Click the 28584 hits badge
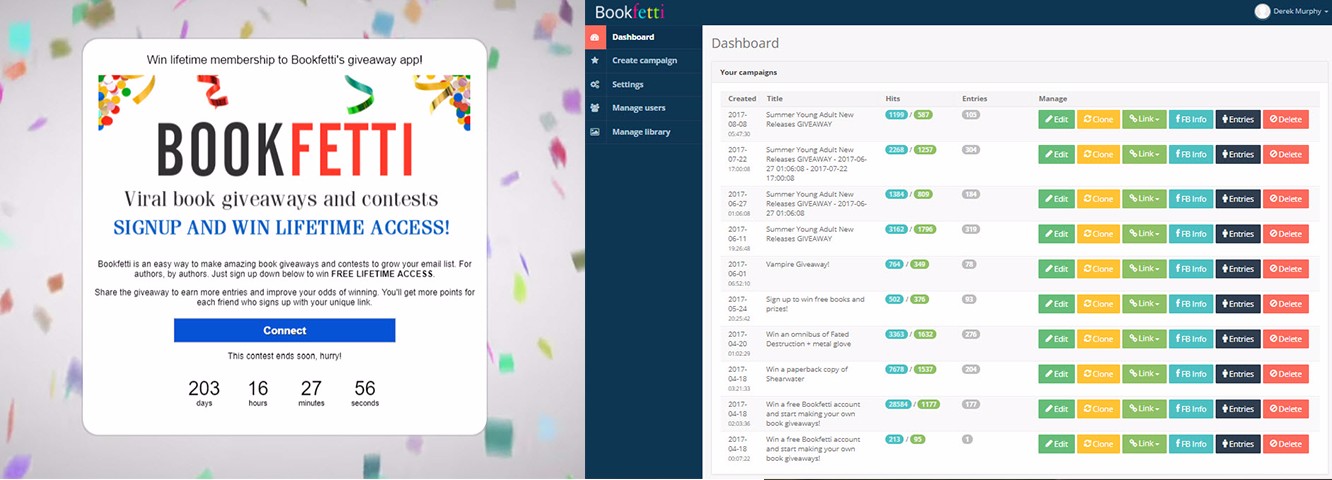 tap(898, 405)
